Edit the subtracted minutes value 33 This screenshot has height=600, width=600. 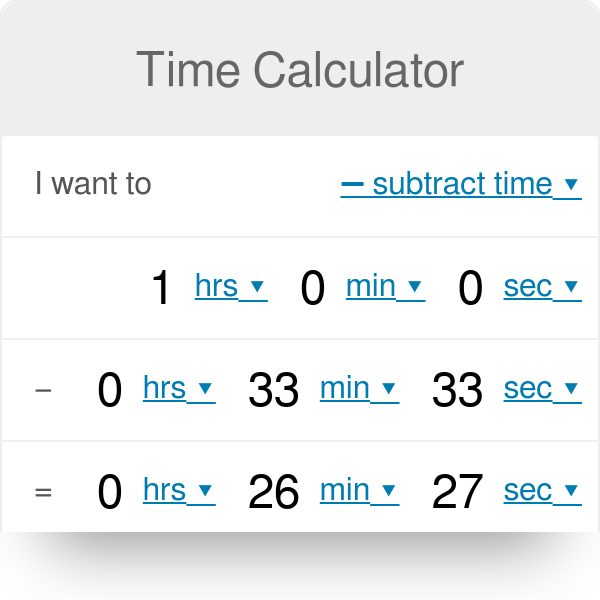click(273, 390)
